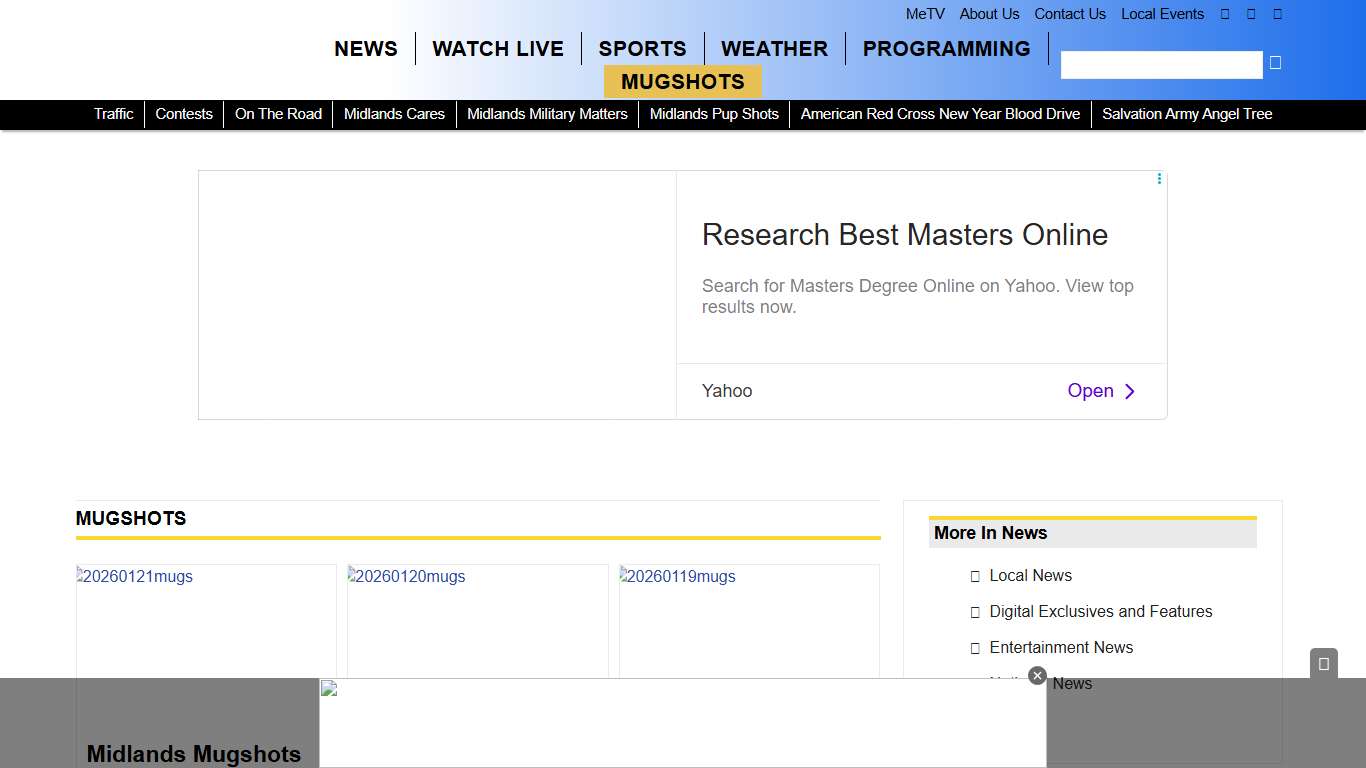Click the search submit icon beside the search box
Viewport: 1366px width, 768px height.
tap(1275, 63)
